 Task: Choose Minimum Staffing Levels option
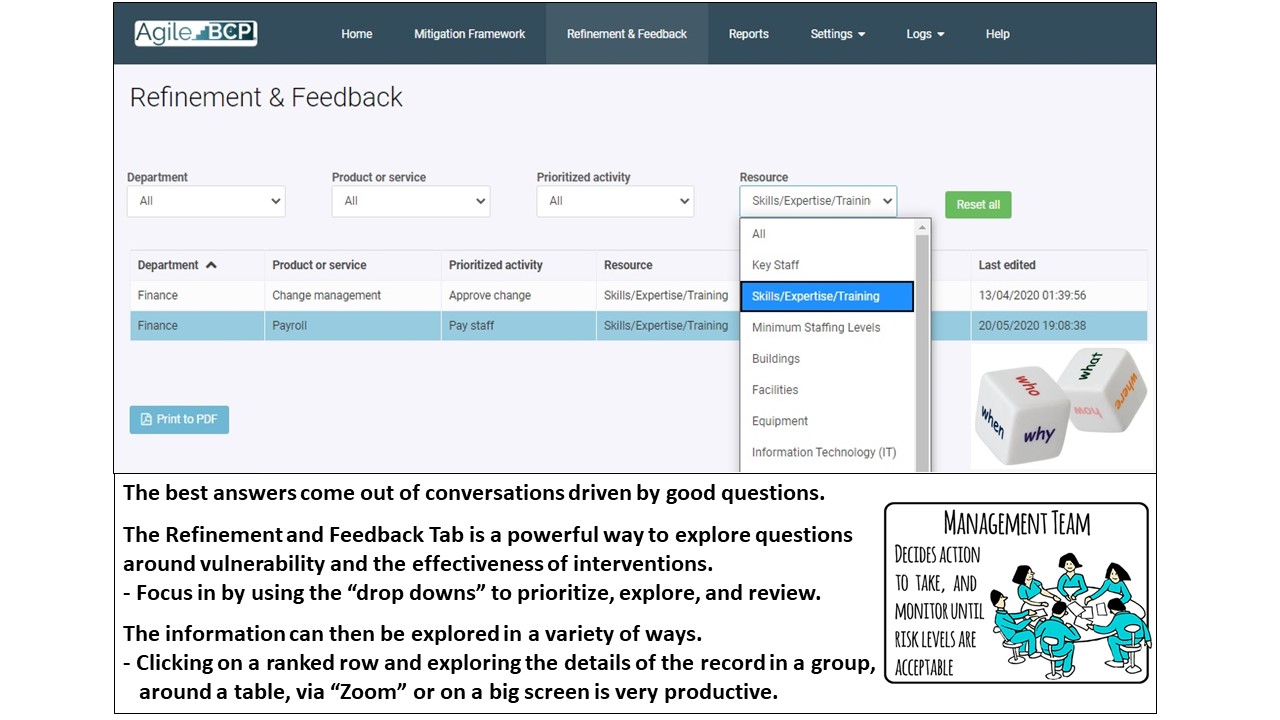pyautogui.click(x=816, y=327)
